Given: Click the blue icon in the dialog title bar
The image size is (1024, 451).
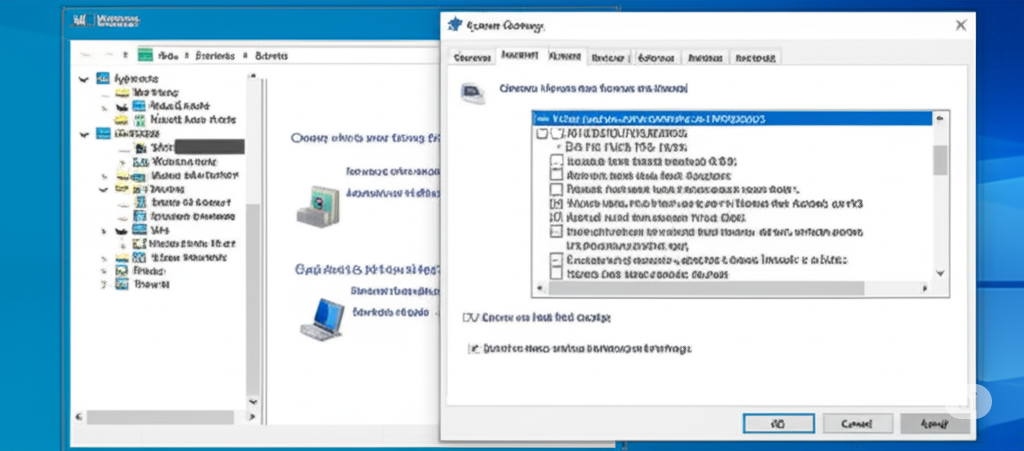Looking at the screenshot, I should click(x=455, y=25).
